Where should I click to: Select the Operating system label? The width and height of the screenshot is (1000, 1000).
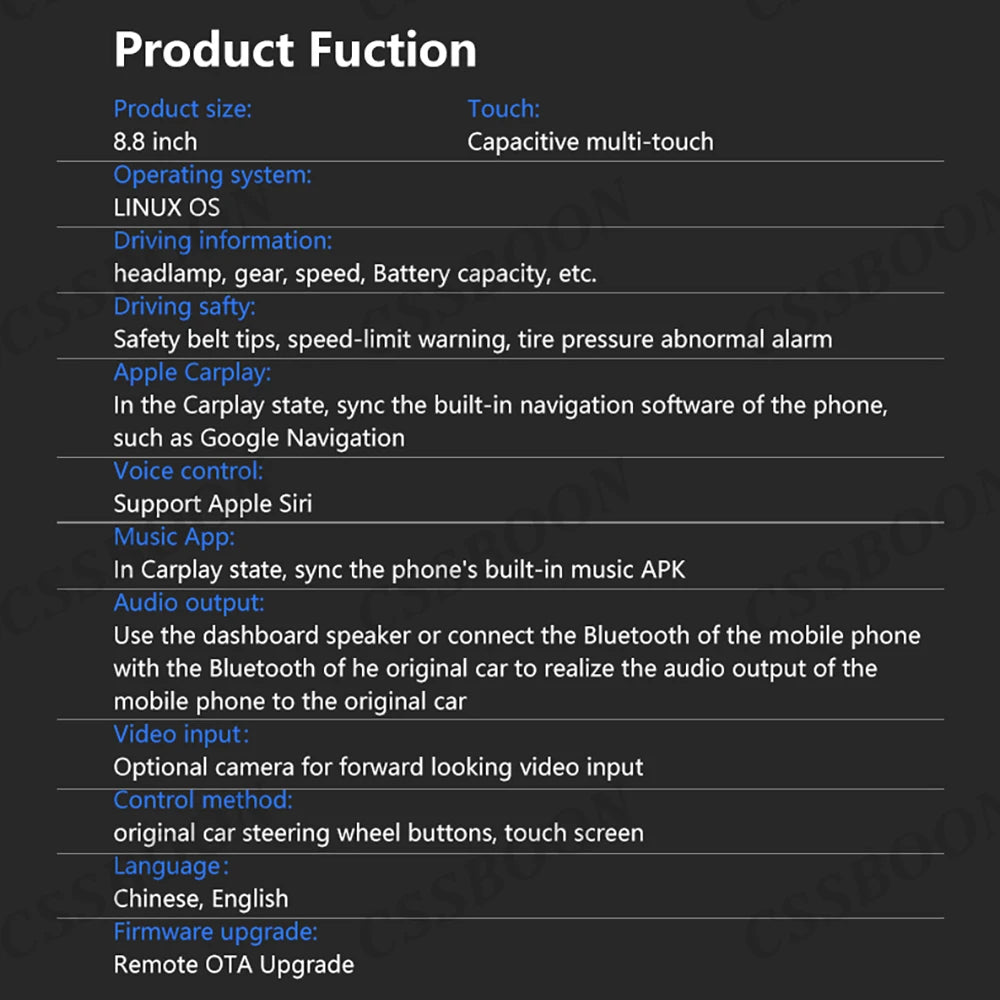(x=212, y=175)
